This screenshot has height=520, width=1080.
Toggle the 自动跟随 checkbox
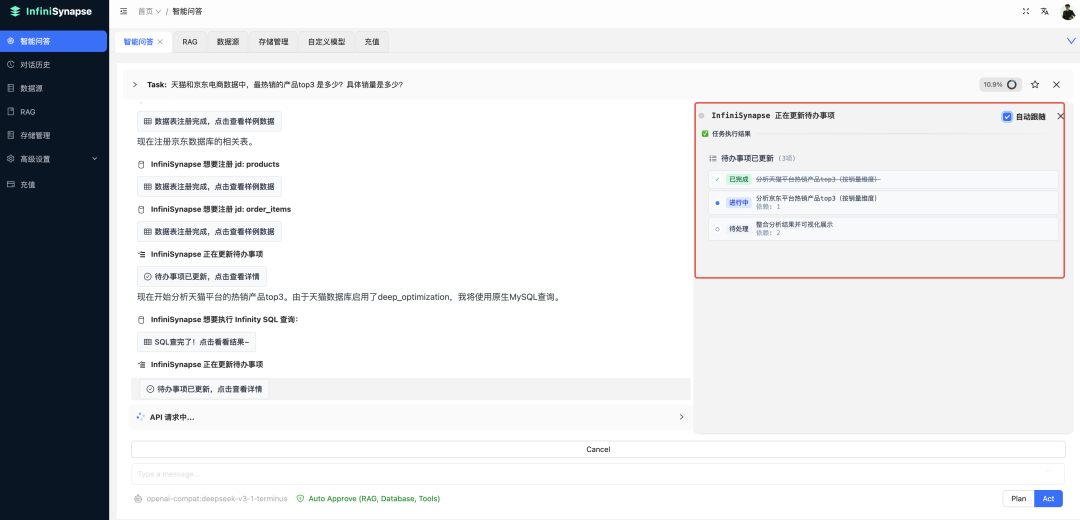[x=1007, y=116]
